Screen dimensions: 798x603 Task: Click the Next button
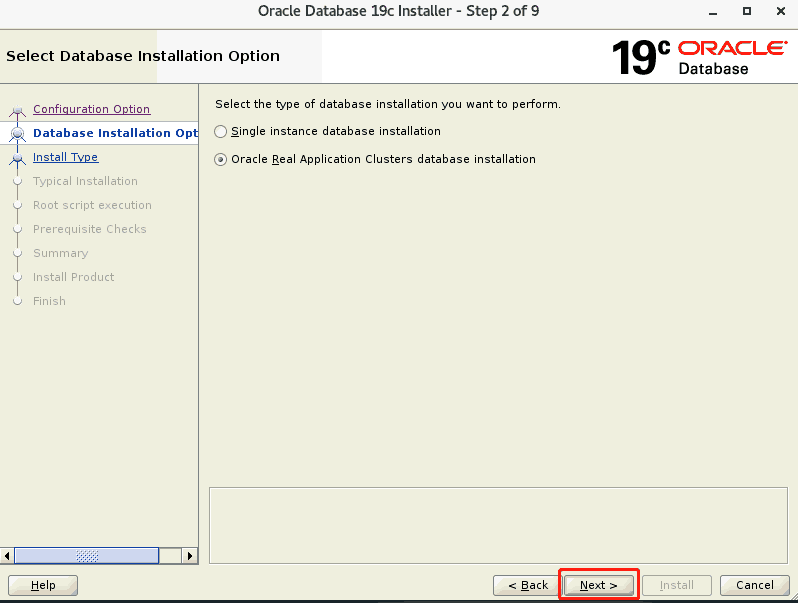coord(599,585)
